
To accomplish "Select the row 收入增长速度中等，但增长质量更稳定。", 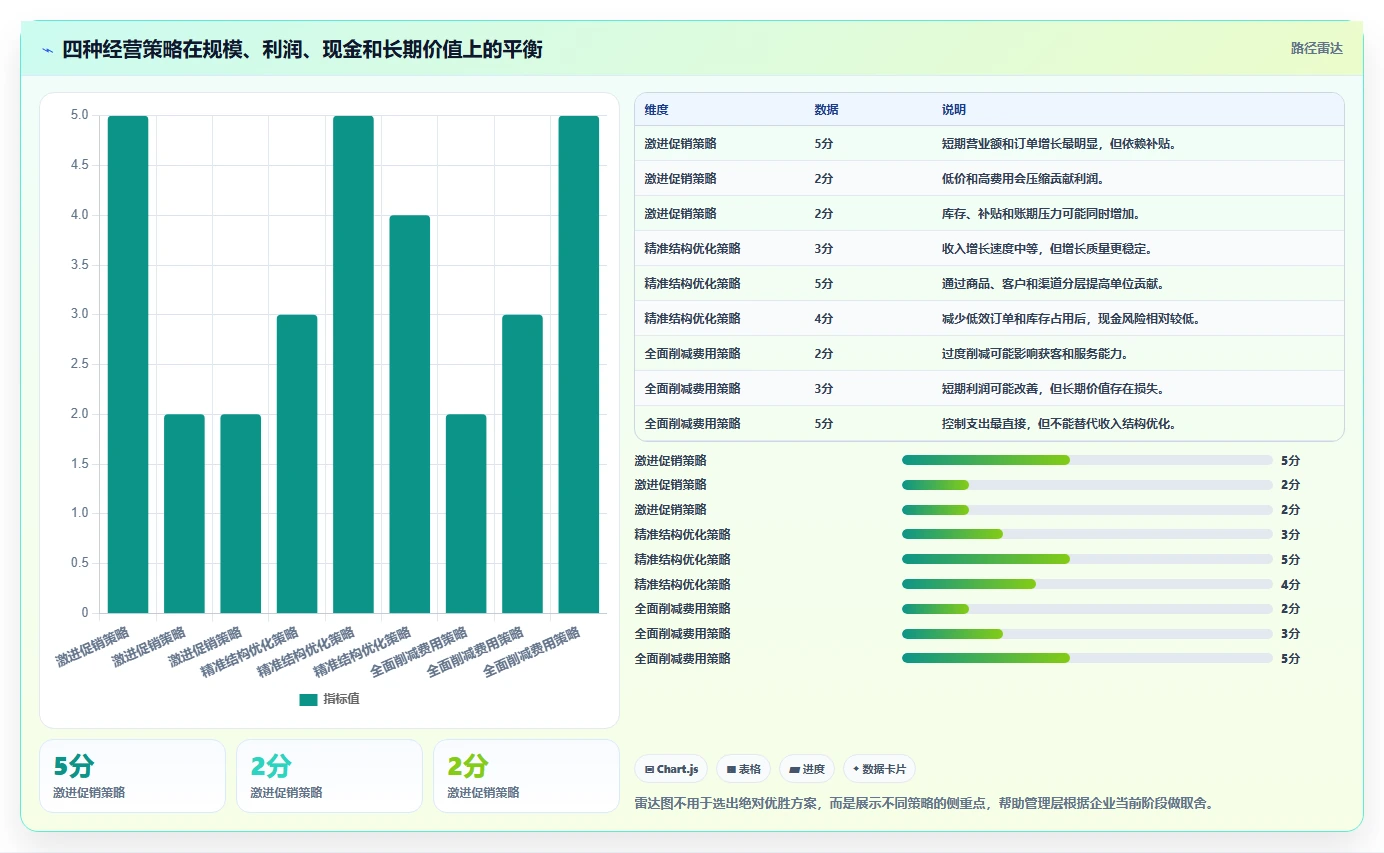I will point(989,248).
